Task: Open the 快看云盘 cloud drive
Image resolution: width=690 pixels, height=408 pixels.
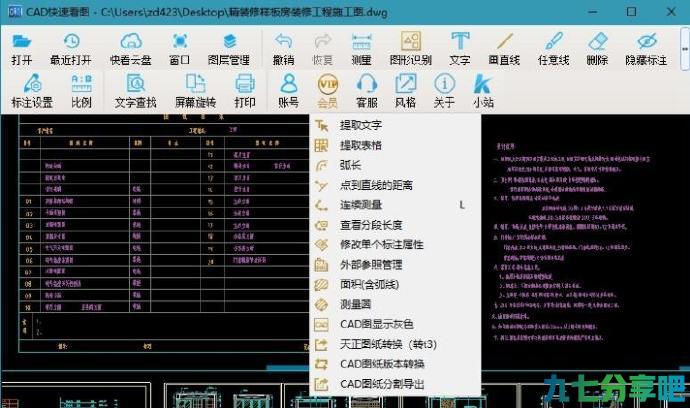Action: point(131,49)
